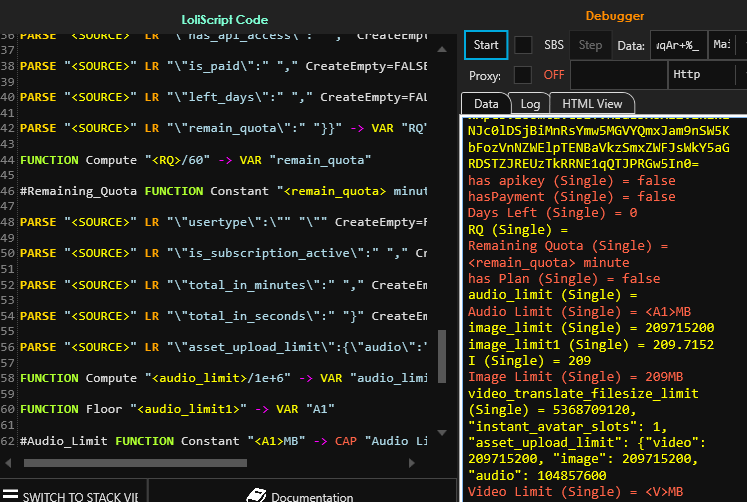Viewport: 747px width, 502px height.
Task: Click the 'image_limit (Single) = 209715200' entry
Action: 591,328
